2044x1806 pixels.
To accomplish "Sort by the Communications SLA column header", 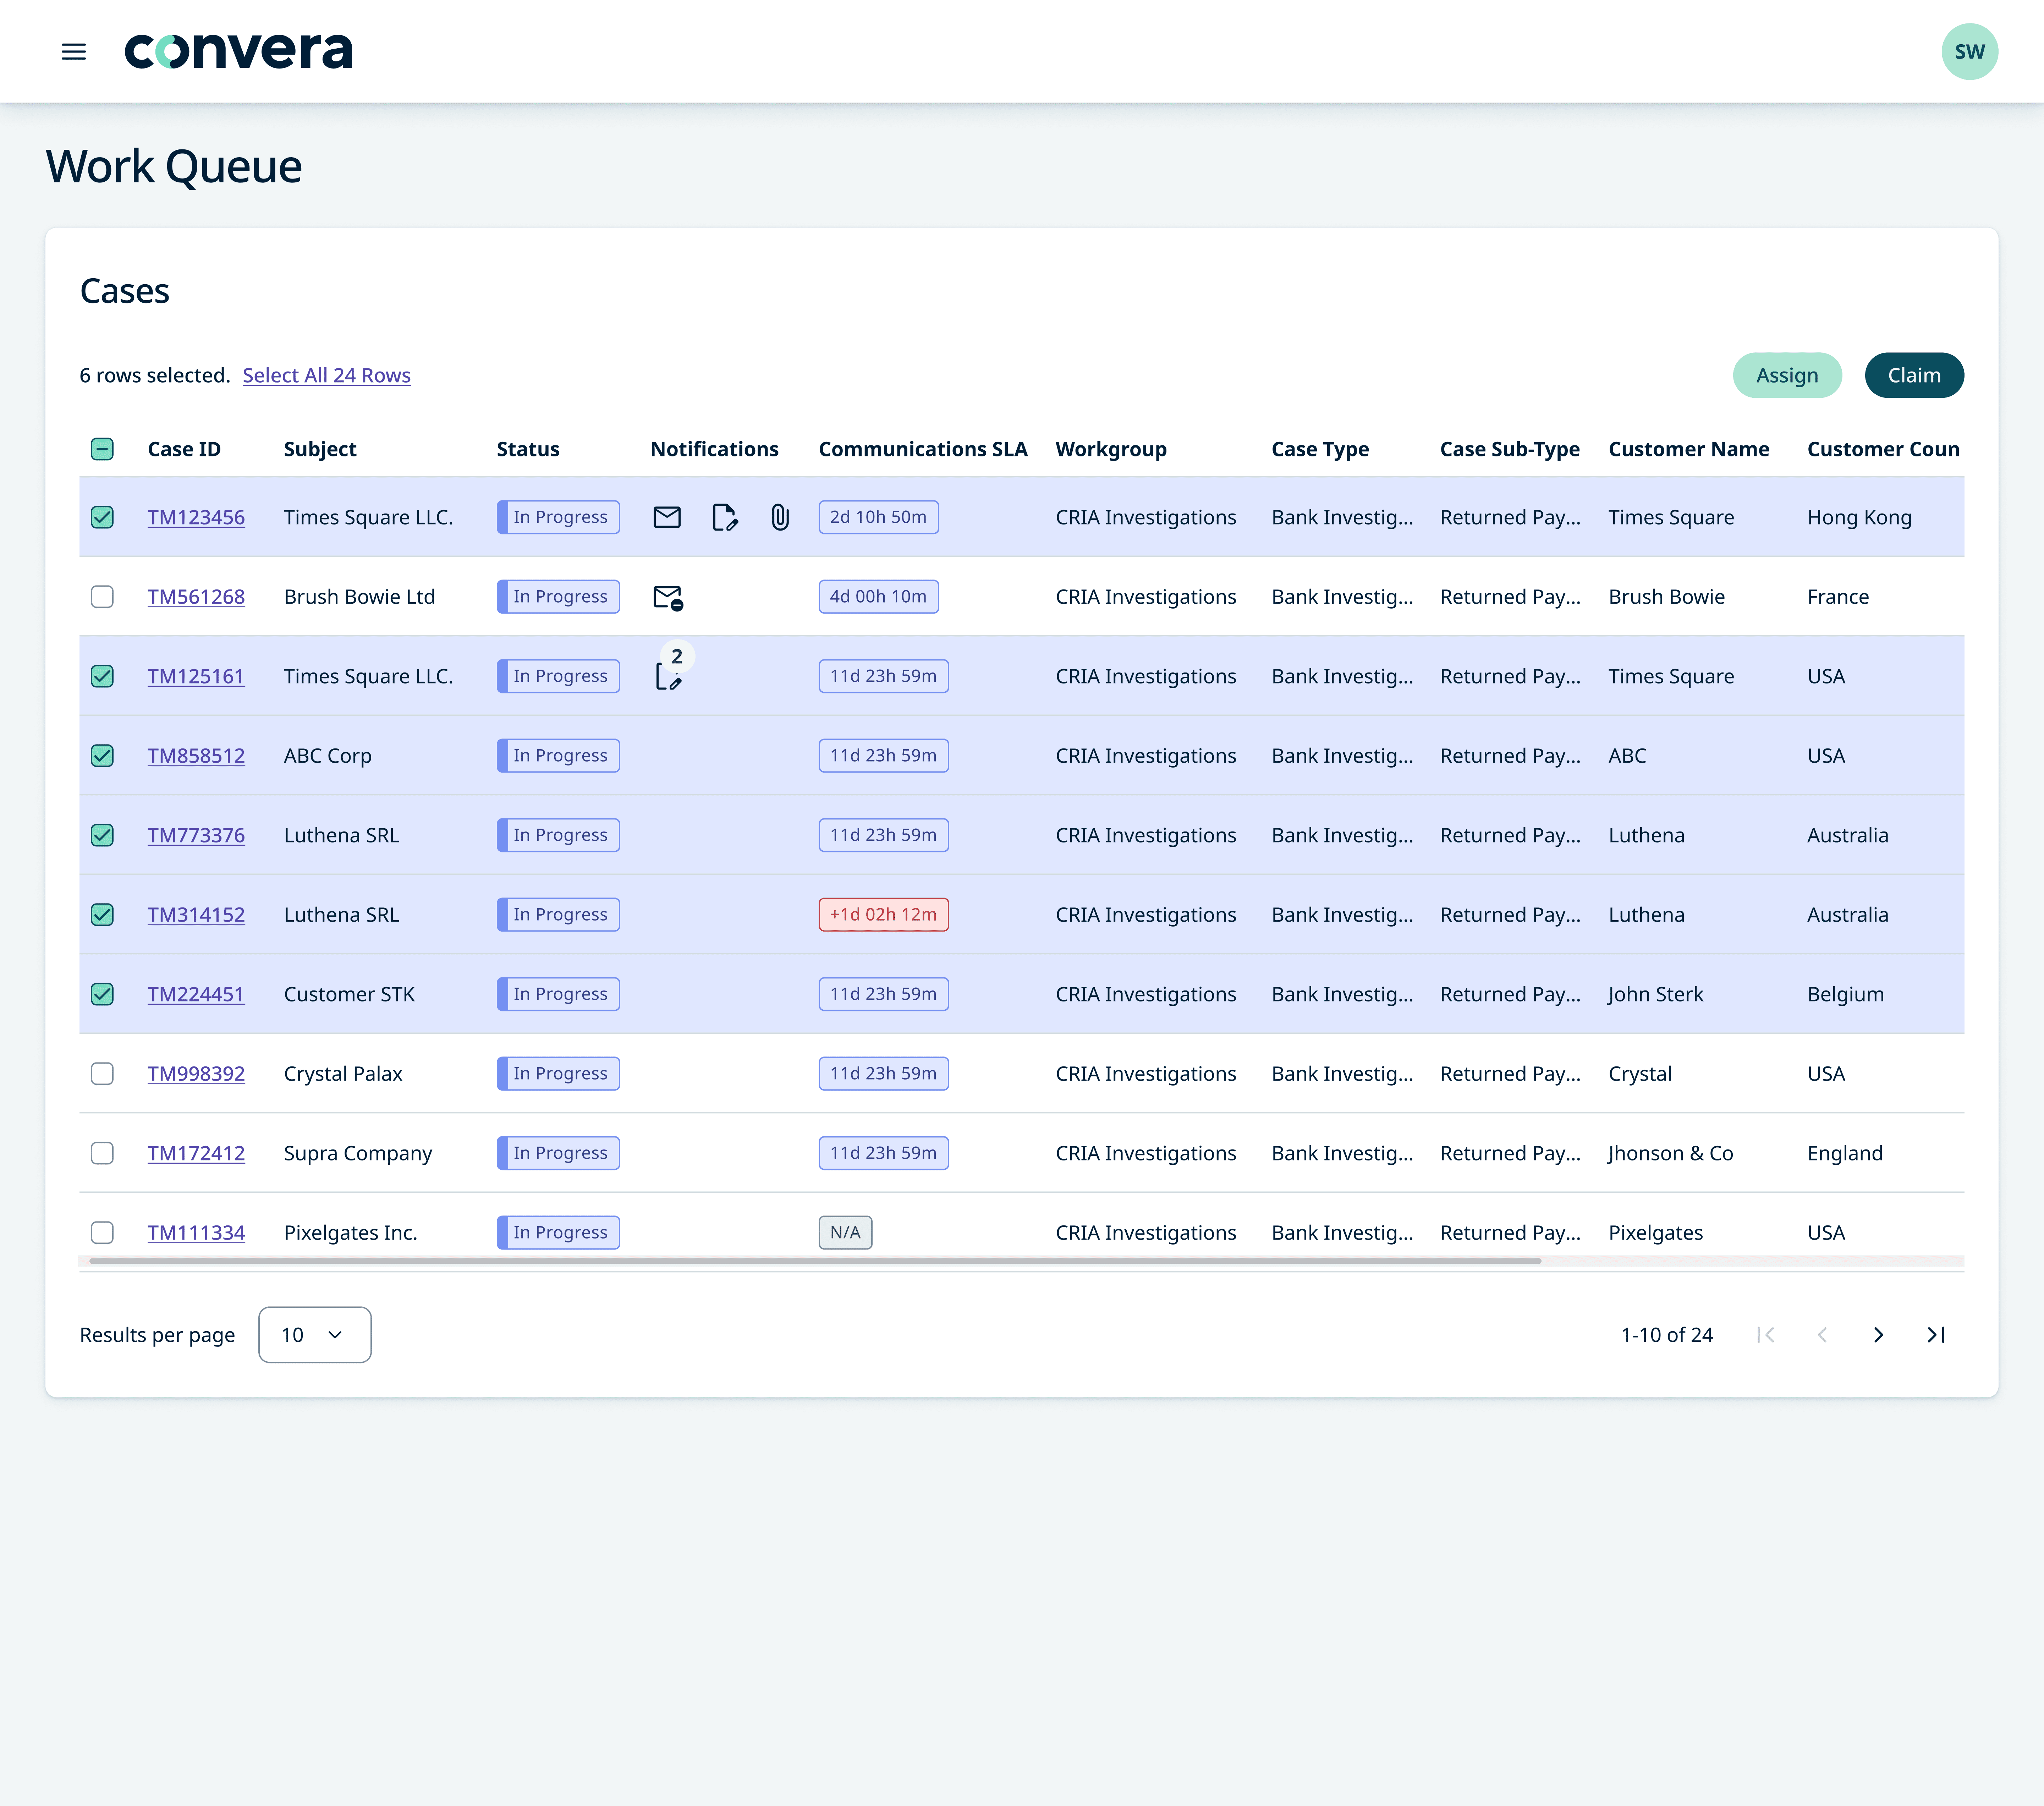I will coord(922,449).
